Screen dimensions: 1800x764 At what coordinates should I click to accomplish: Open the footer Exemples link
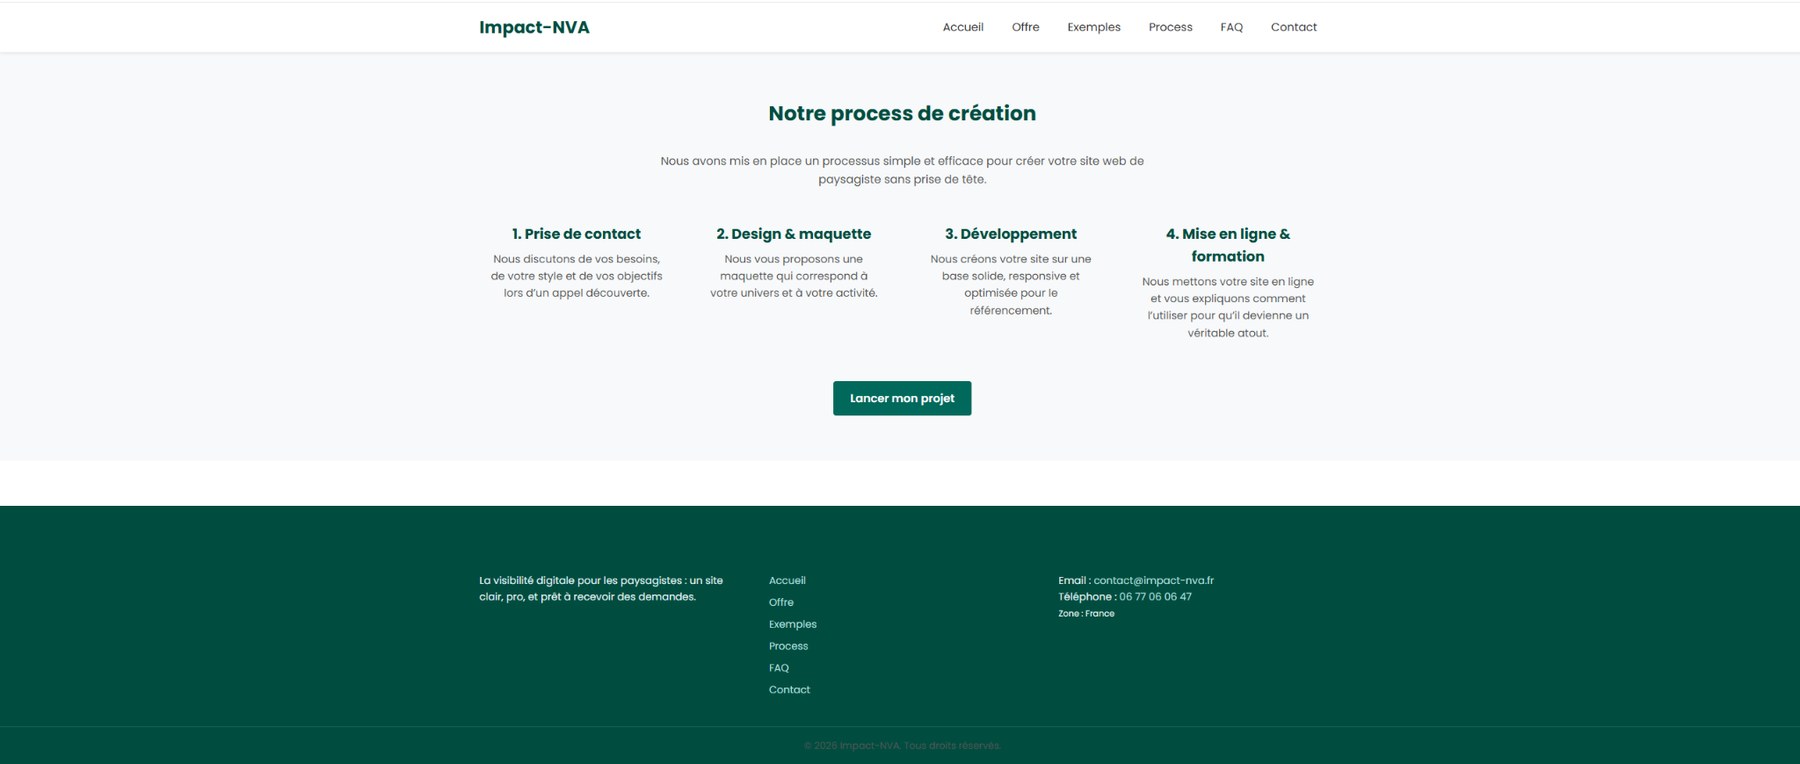(x=792, y=624)
